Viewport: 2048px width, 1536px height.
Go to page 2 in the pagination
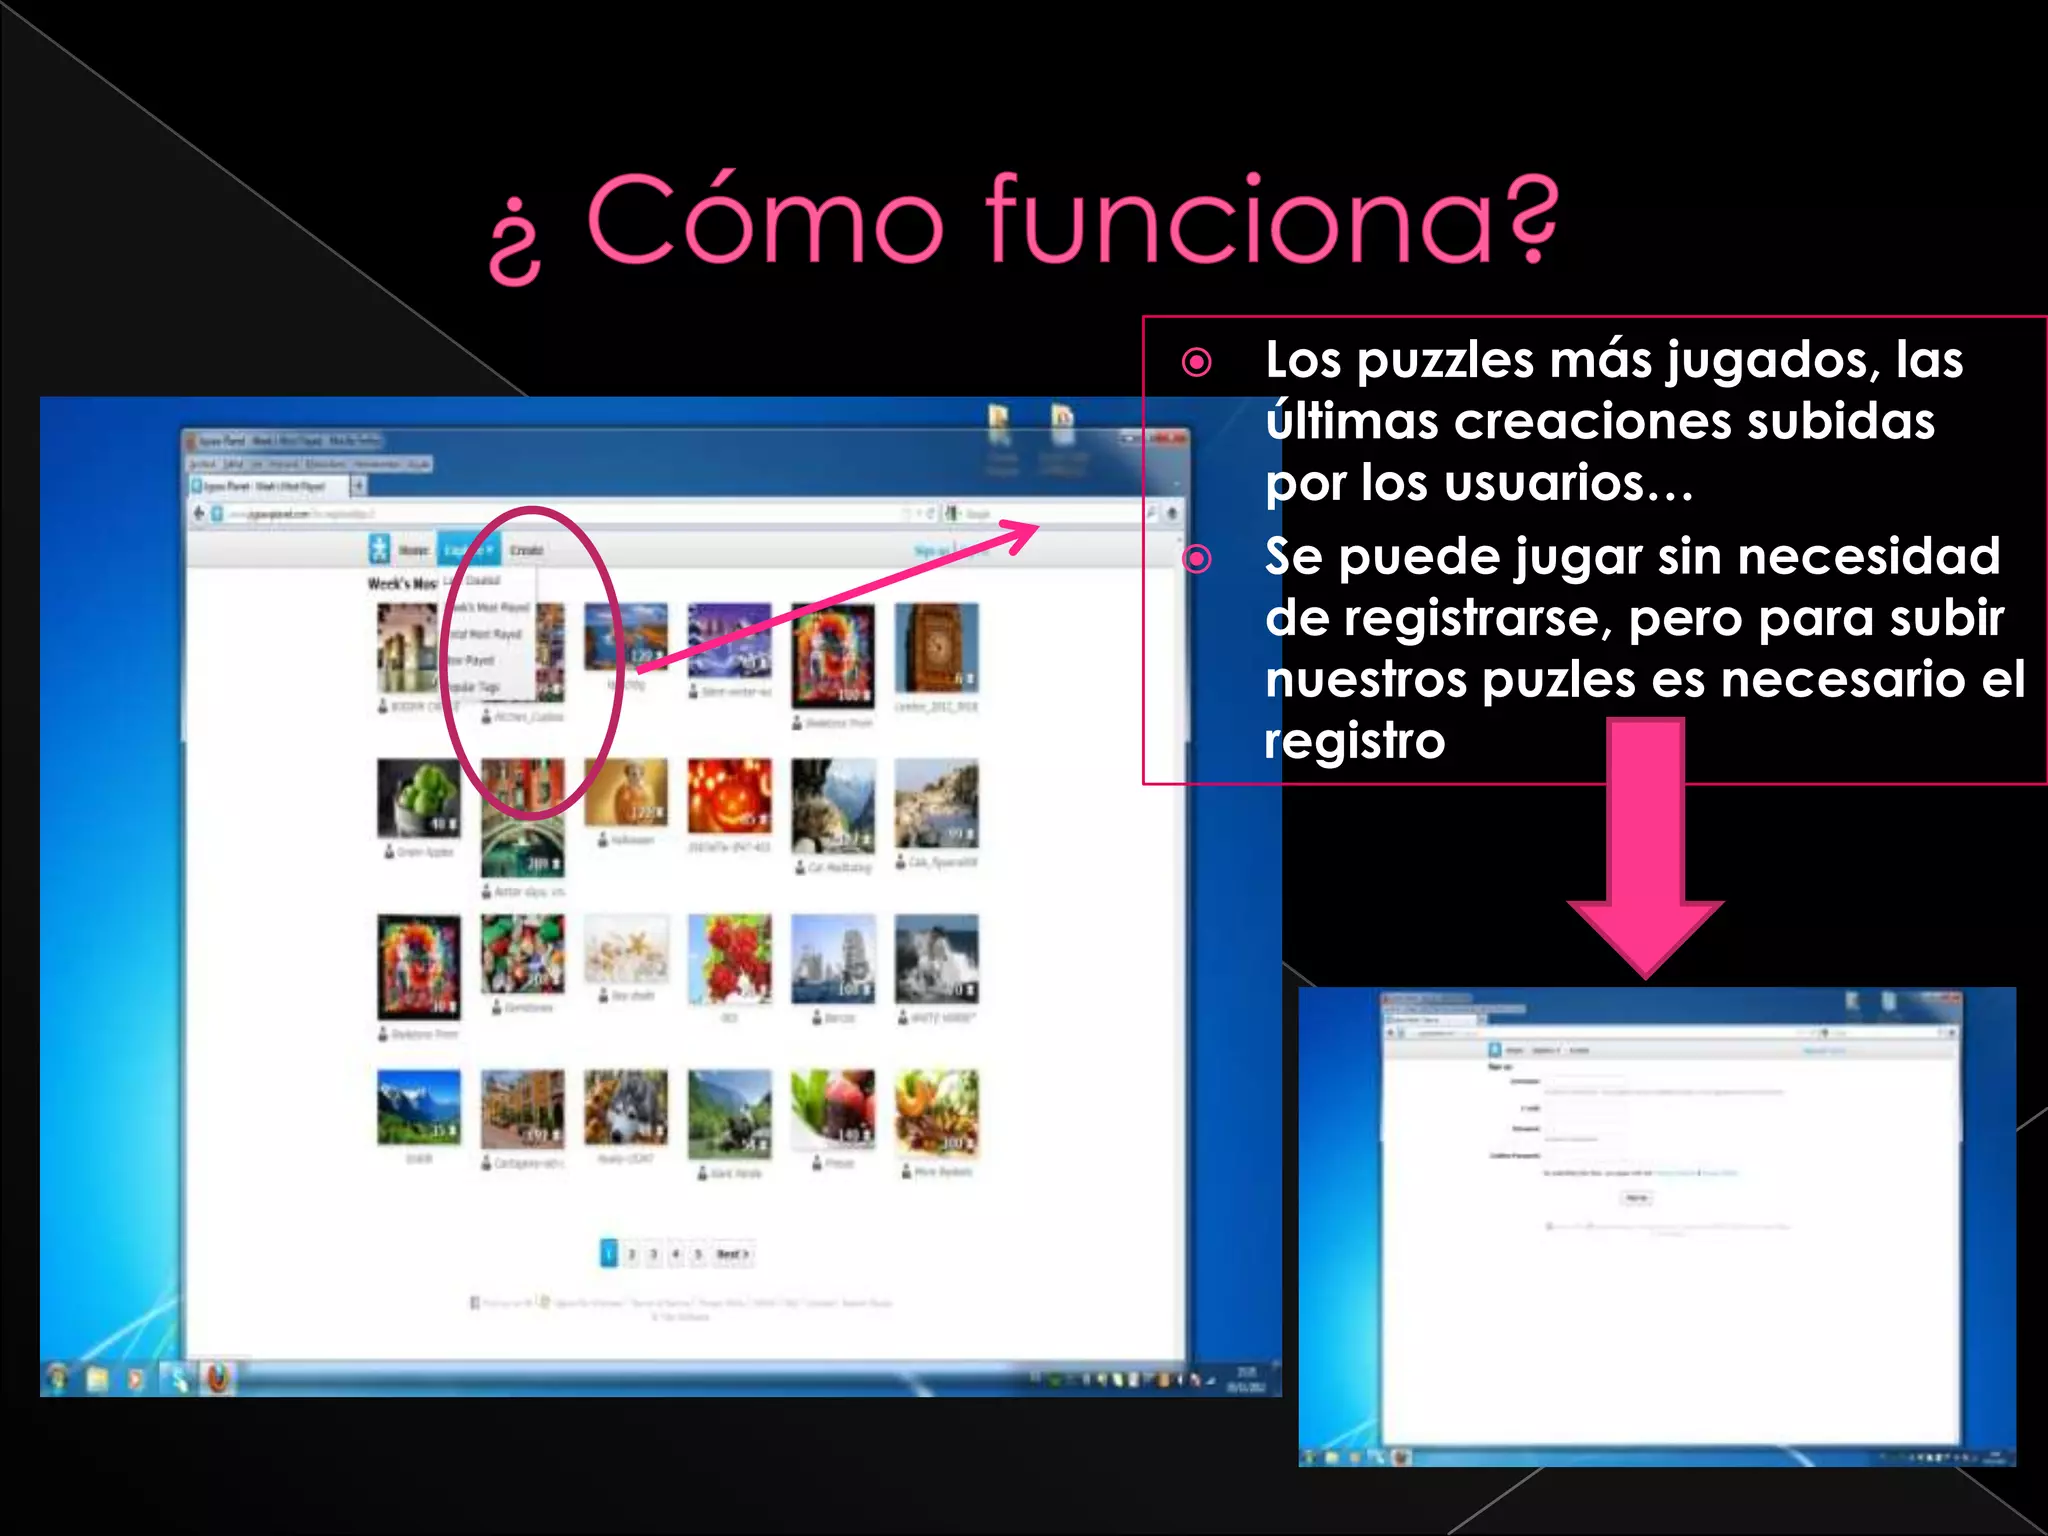pyautogui.click(x=632, y=1254)
